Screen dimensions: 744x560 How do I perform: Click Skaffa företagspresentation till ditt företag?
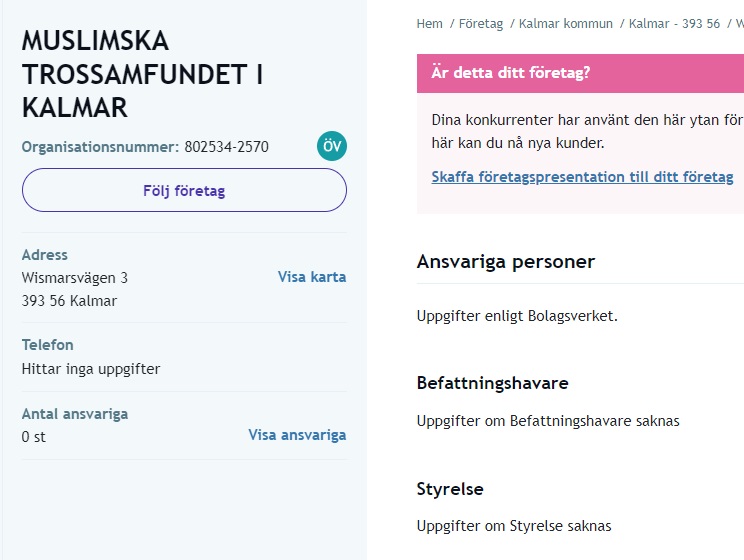tap(582, 177)
